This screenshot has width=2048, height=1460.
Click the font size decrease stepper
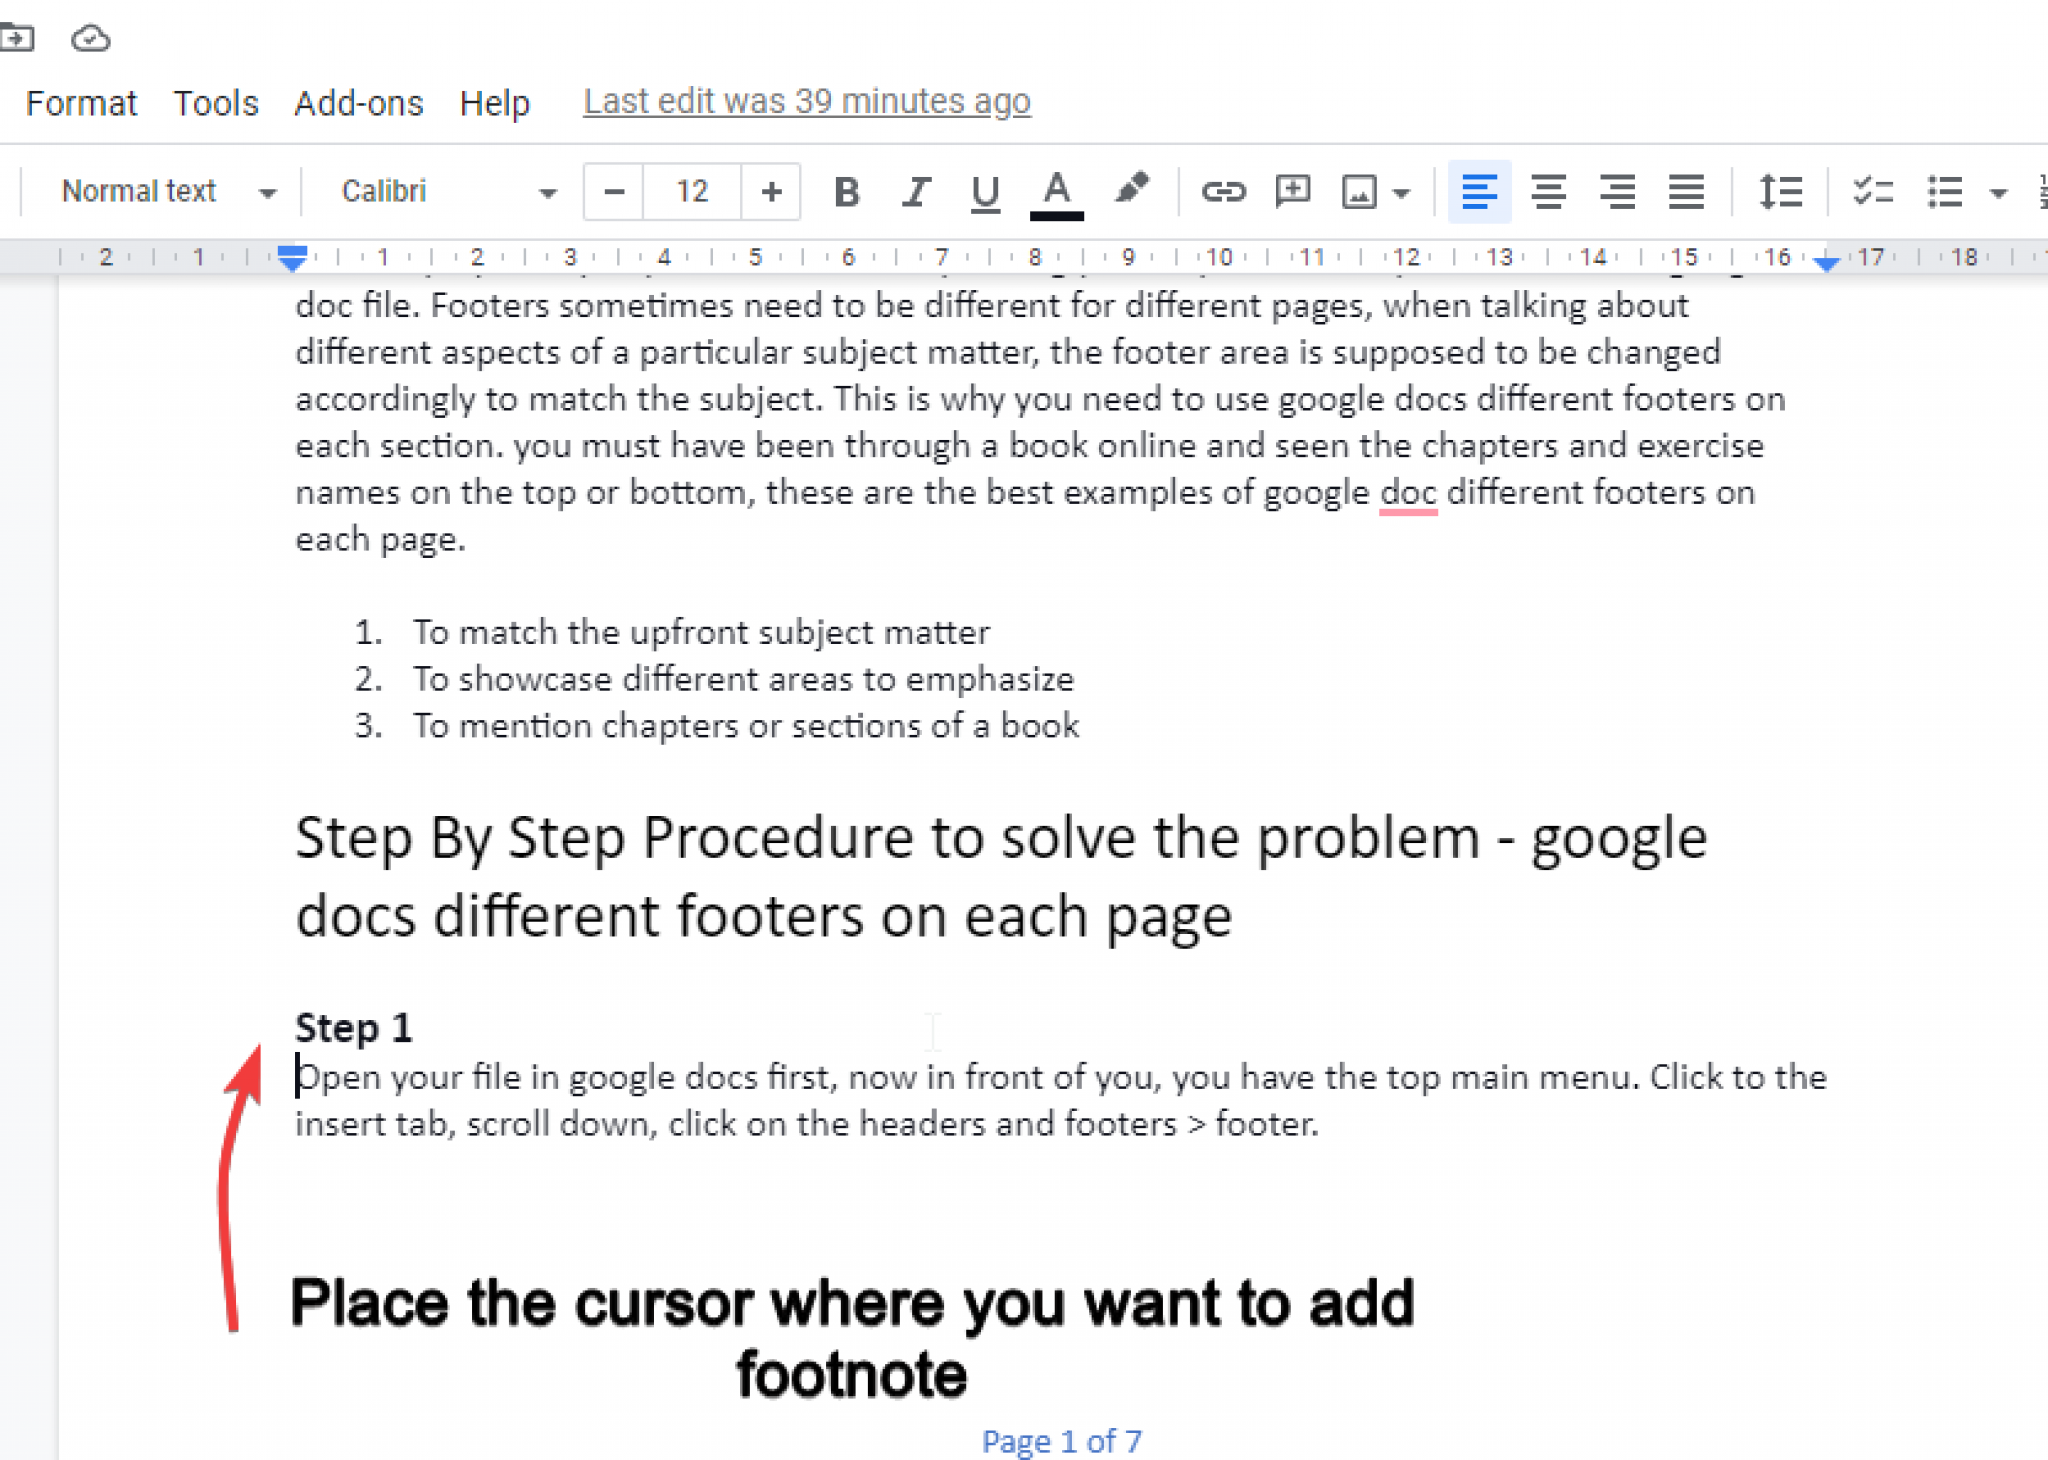[x=613, y=191]
